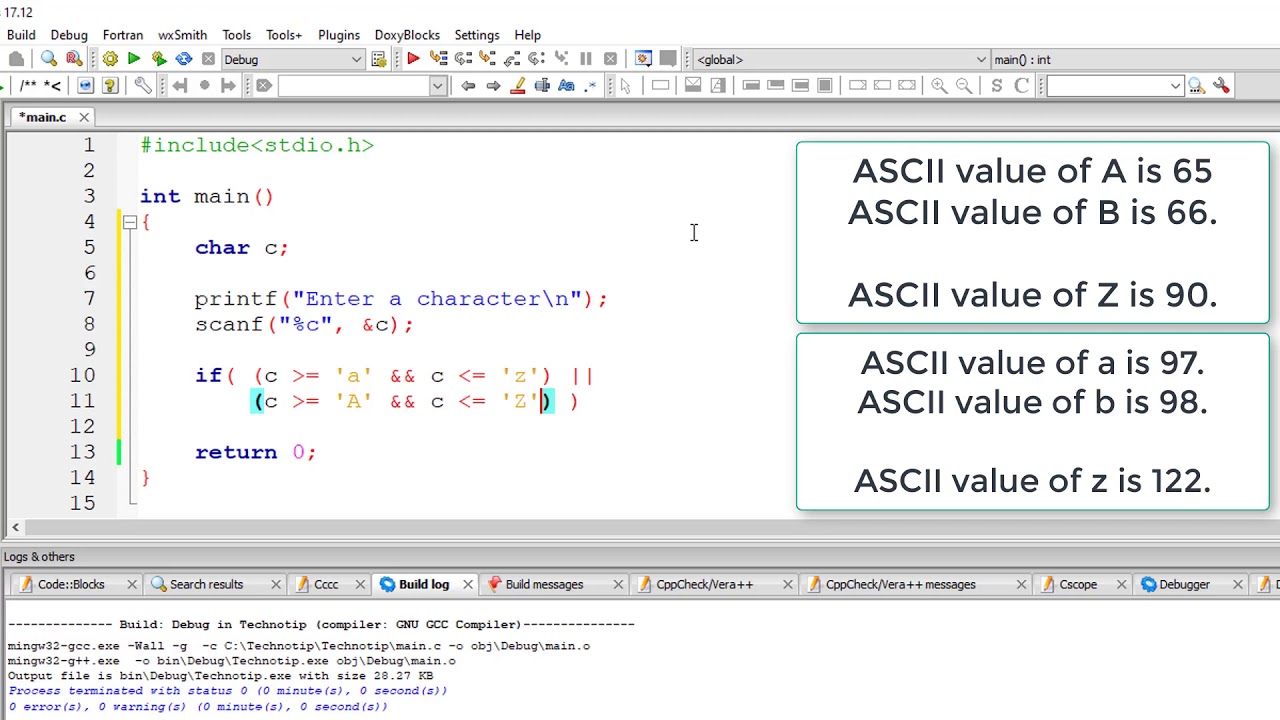Click the Build and run icon
The height and width of the screenshot is (720, 1280).
click(x=159, y=59)
